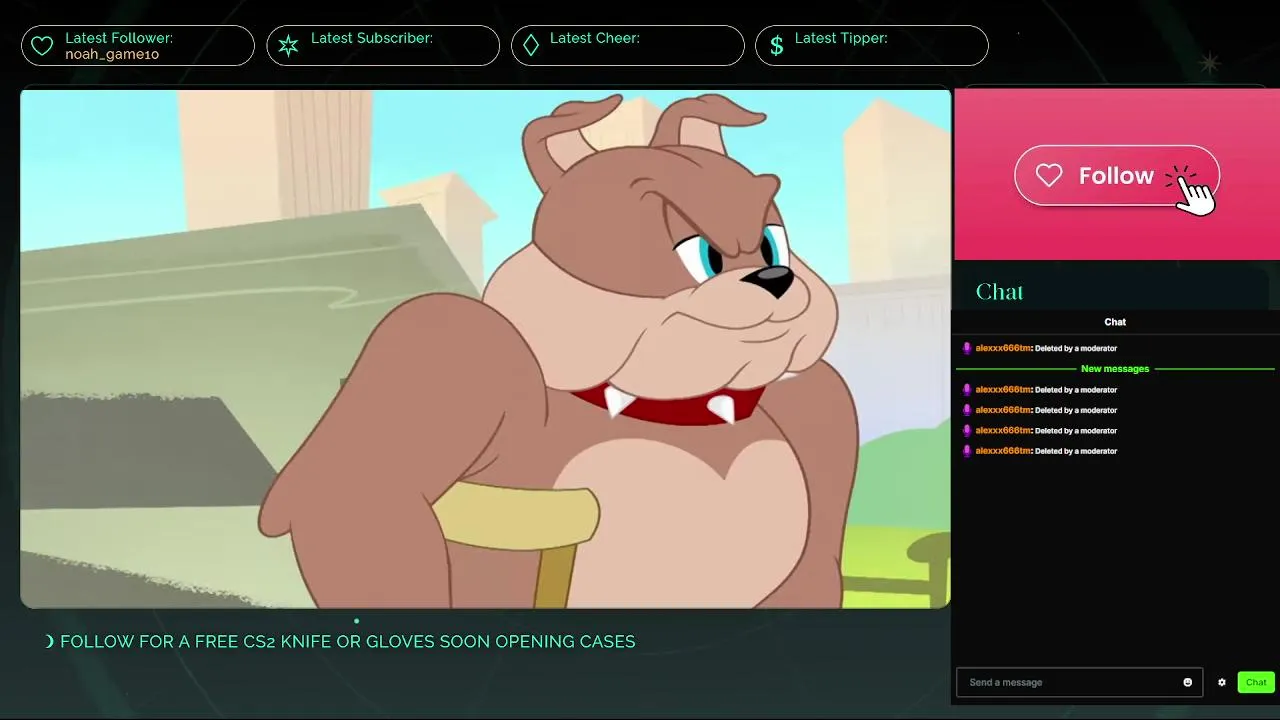Image resolution: width=1280 pixels, height=720 pixels.
Task: Send message with green Chat button
Action: coord(1256,682)
